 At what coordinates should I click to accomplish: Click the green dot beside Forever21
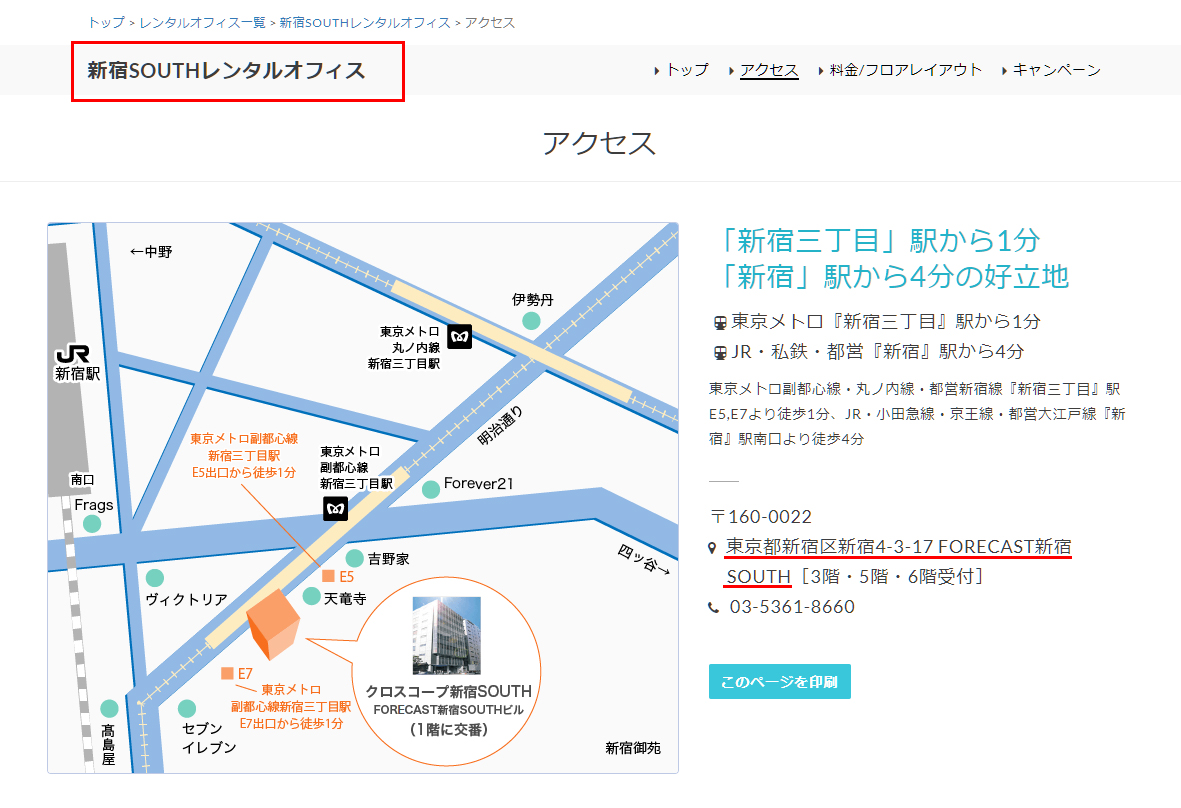click(431, 489)
